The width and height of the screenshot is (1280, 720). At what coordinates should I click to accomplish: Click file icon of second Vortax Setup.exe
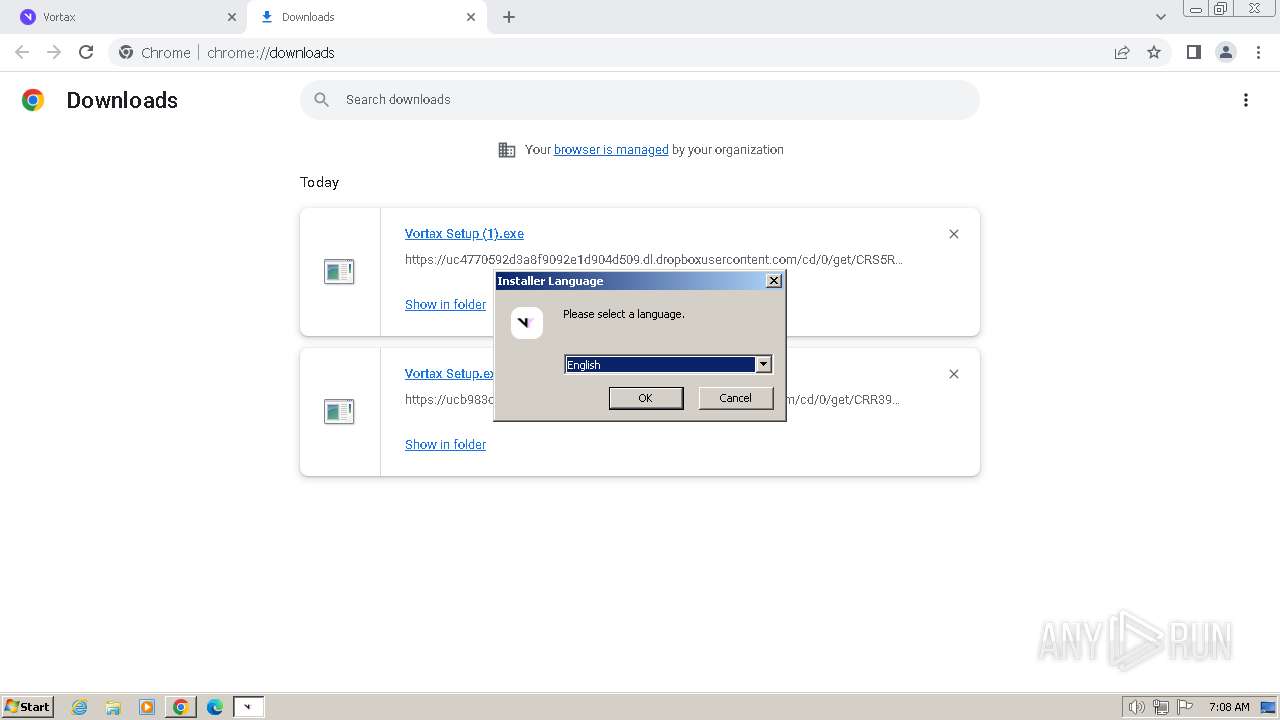339,411
